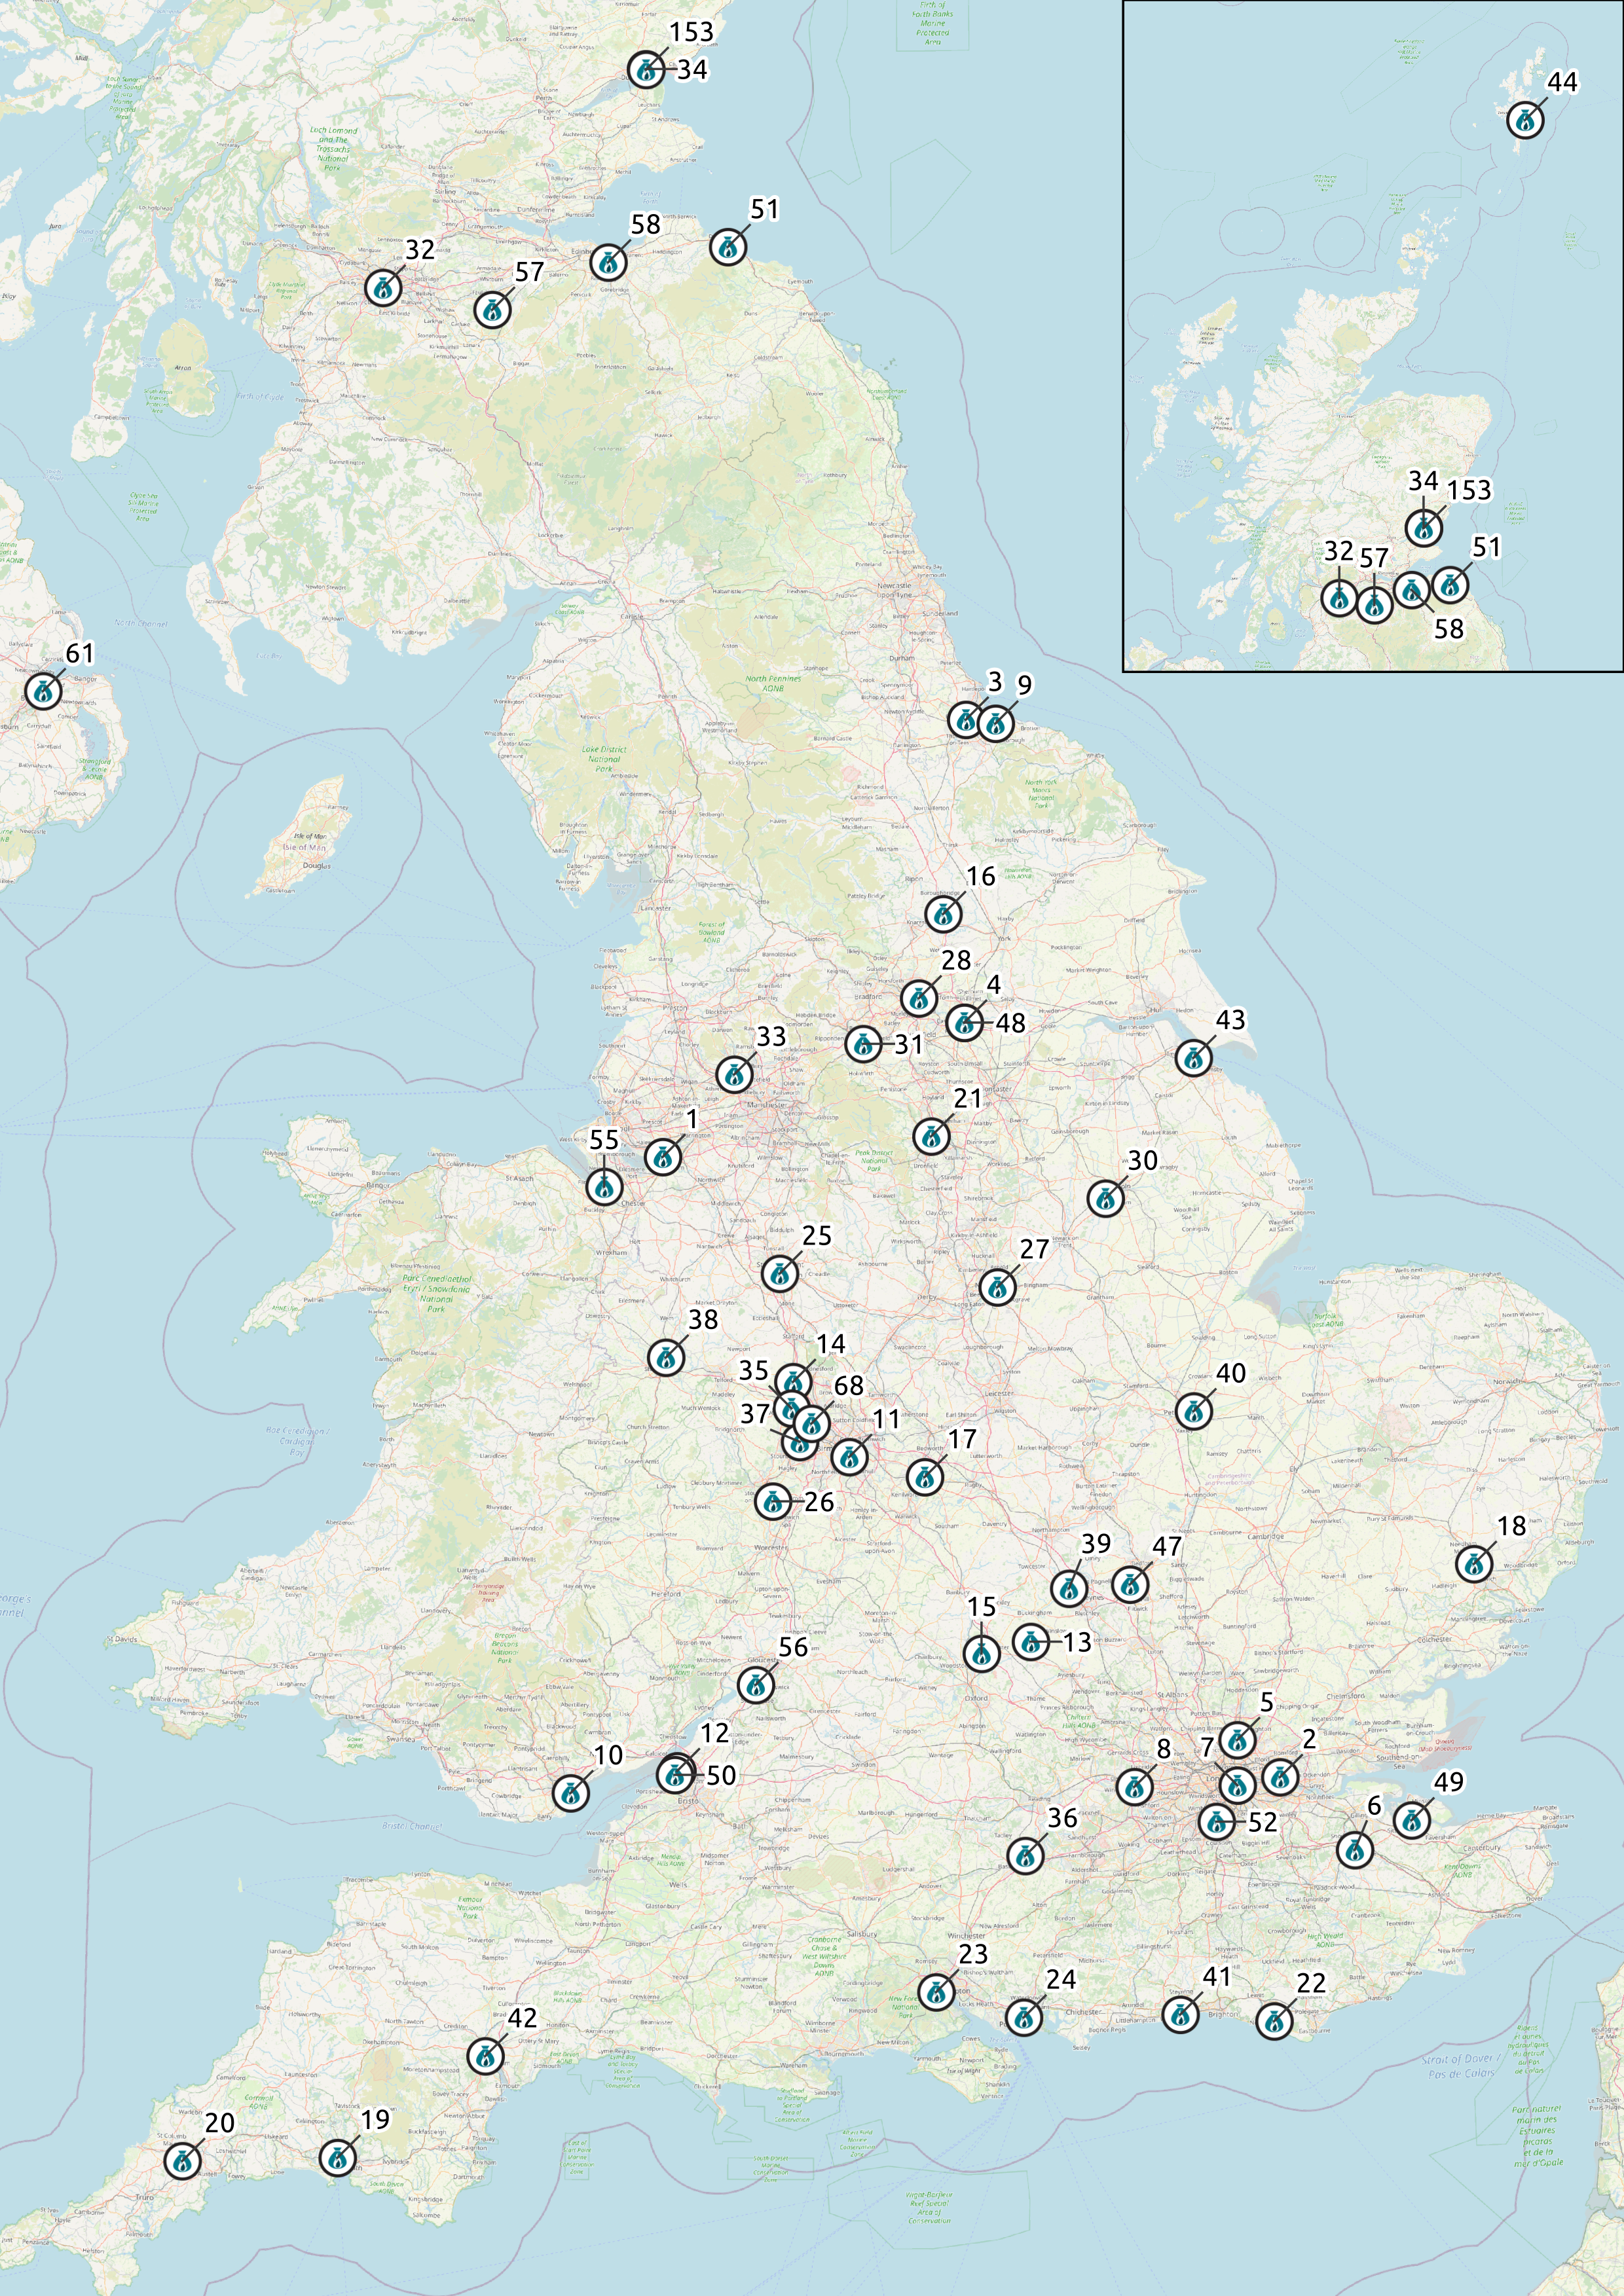Screen dimensions: 1624x2296
Task: Select map marker 16
Action: [x=943, y=913]
